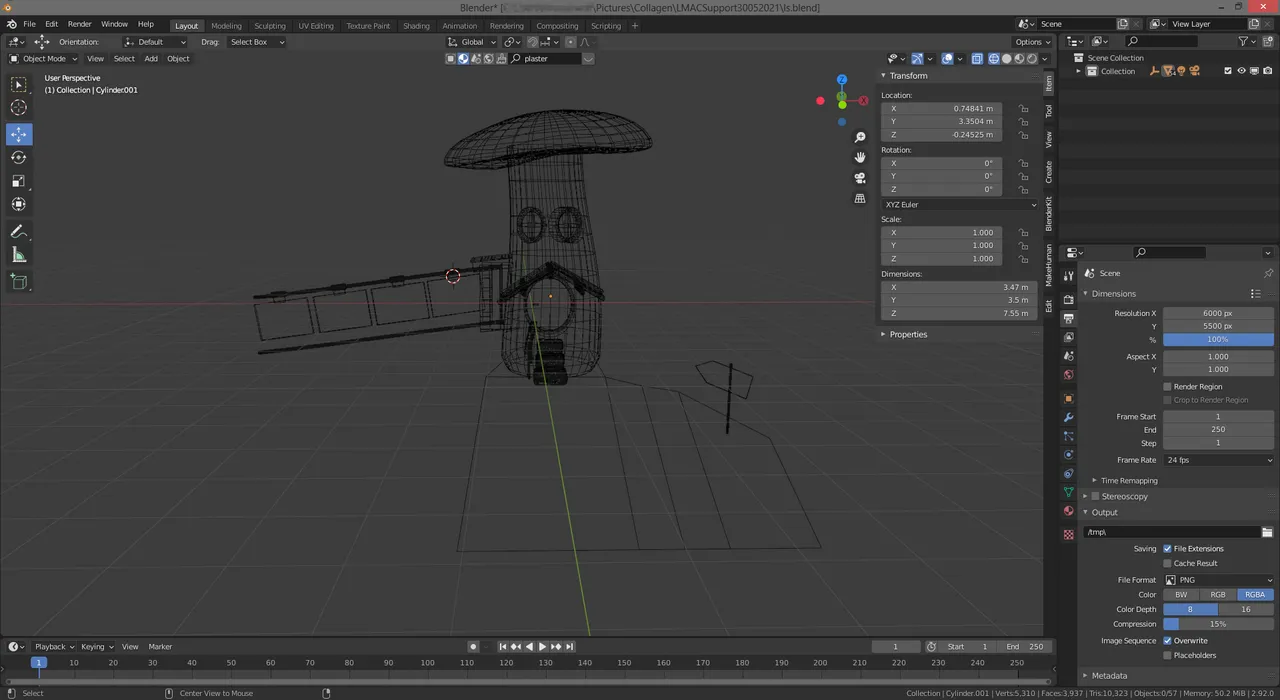This screenshot has width=1280, height=700.
Task: Switch to the Shading workspace tab
Action: [416, 25]
